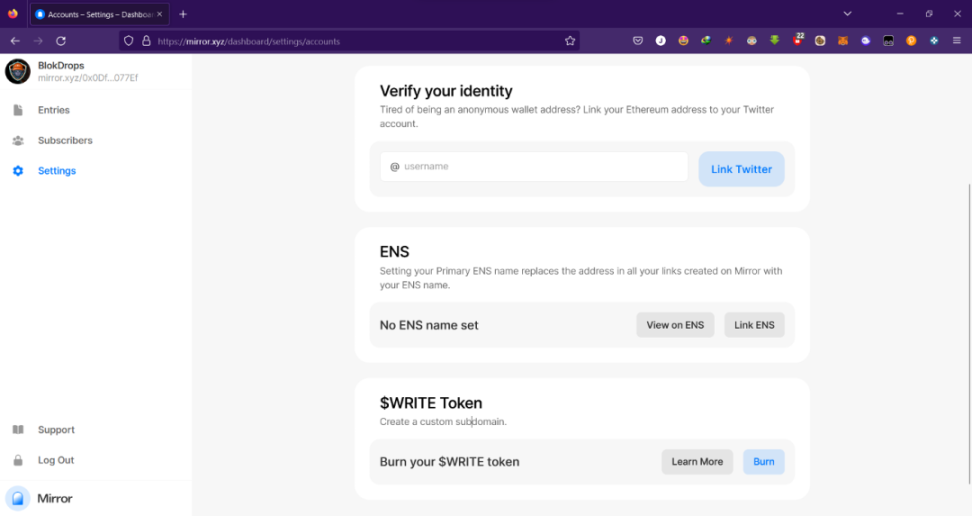Open a new browser tab
The width and height of the screenshot is (972, 516).
point(183,14)
